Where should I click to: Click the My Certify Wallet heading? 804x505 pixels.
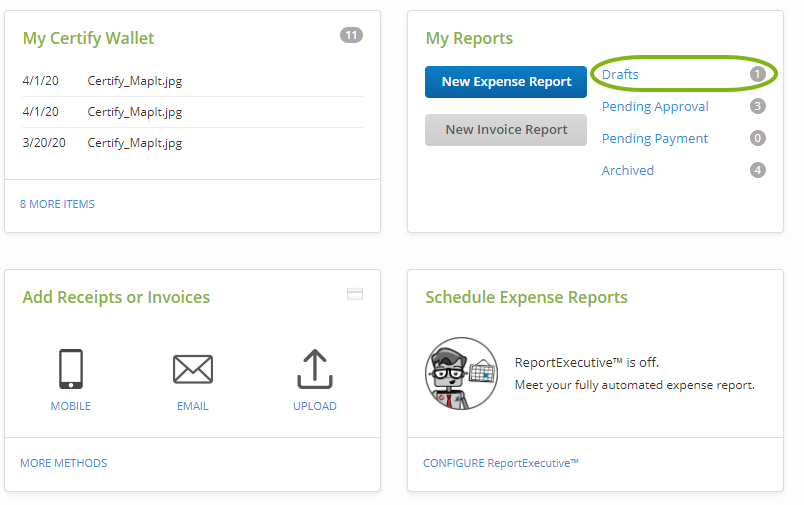88,38
